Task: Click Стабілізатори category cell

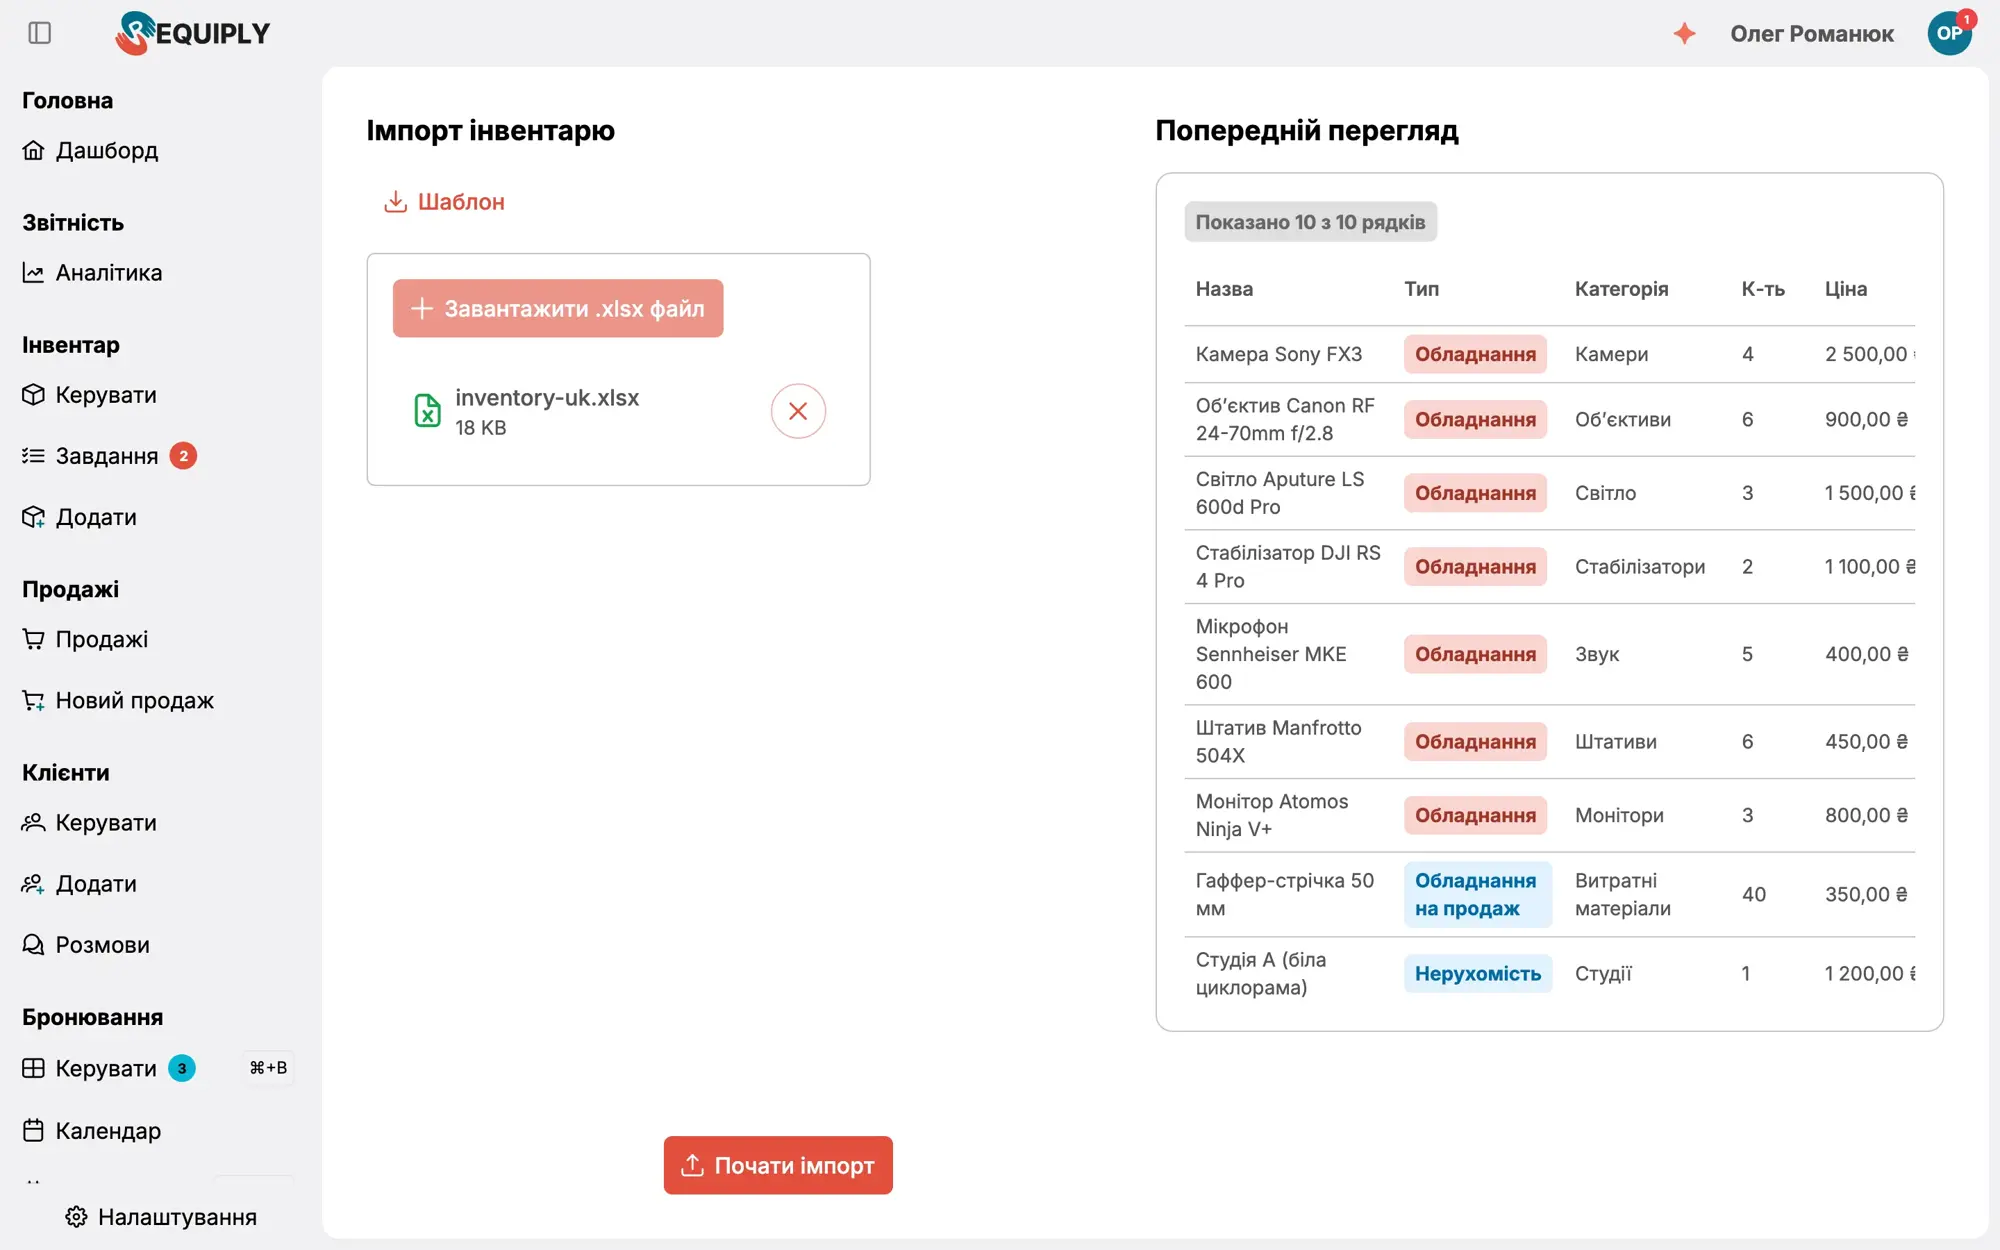Action: pyautogui.click(x=1640, y=566)
